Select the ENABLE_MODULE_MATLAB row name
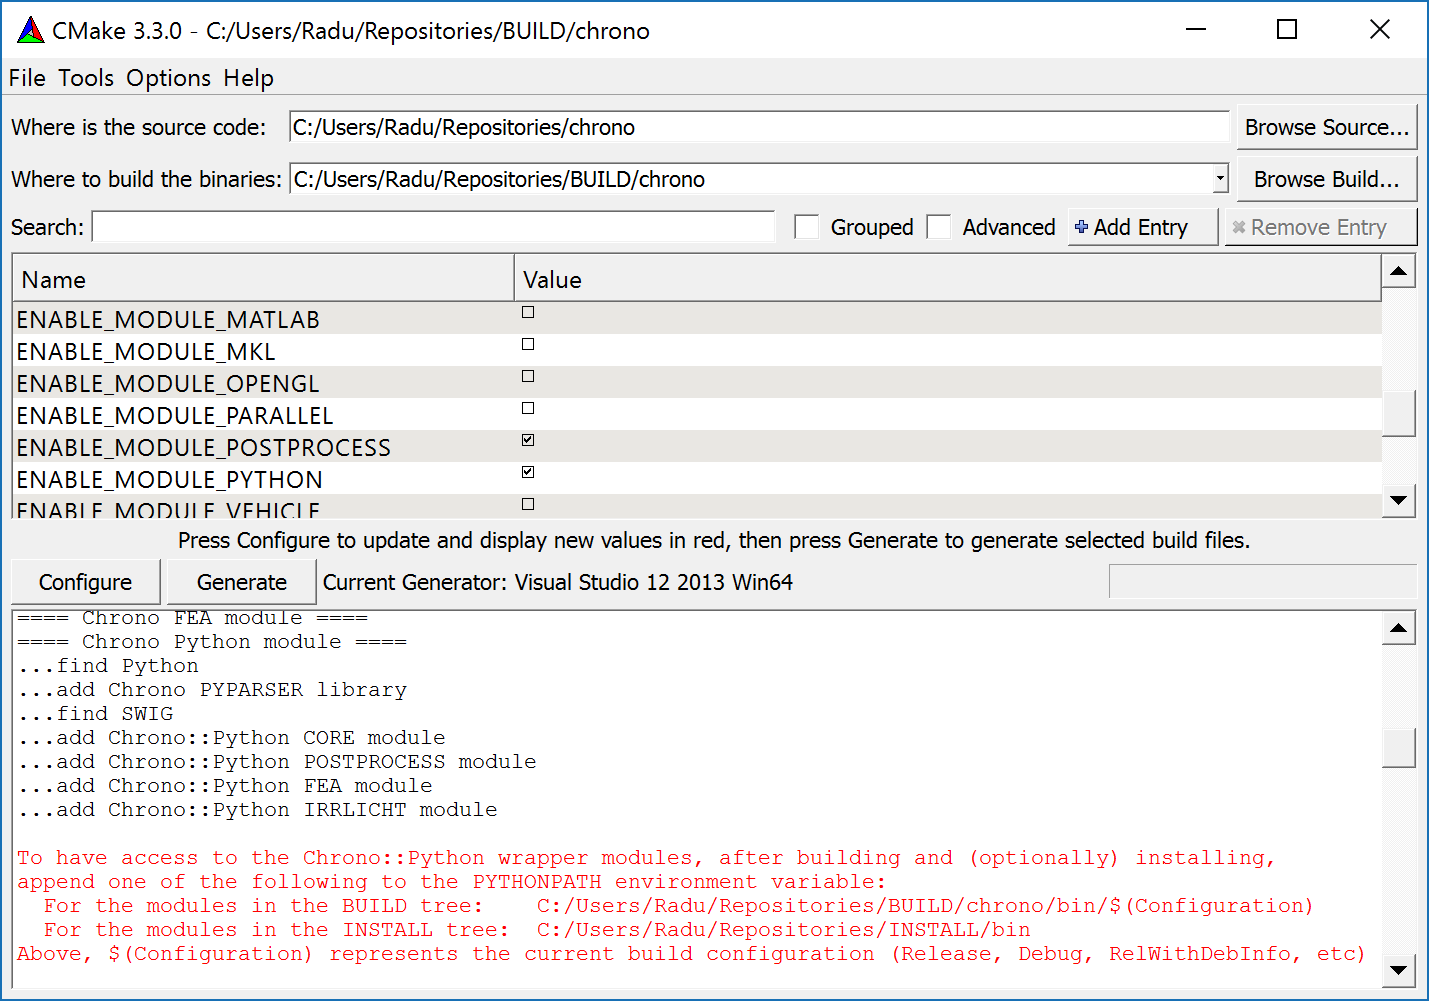Image resolution: width=1429 pixels, height=1001 pixels. click(168, 320)
